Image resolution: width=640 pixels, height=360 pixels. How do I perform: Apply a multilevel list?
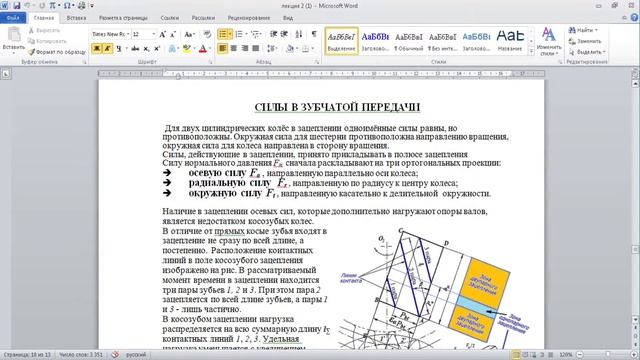click(x=256, y=34)
